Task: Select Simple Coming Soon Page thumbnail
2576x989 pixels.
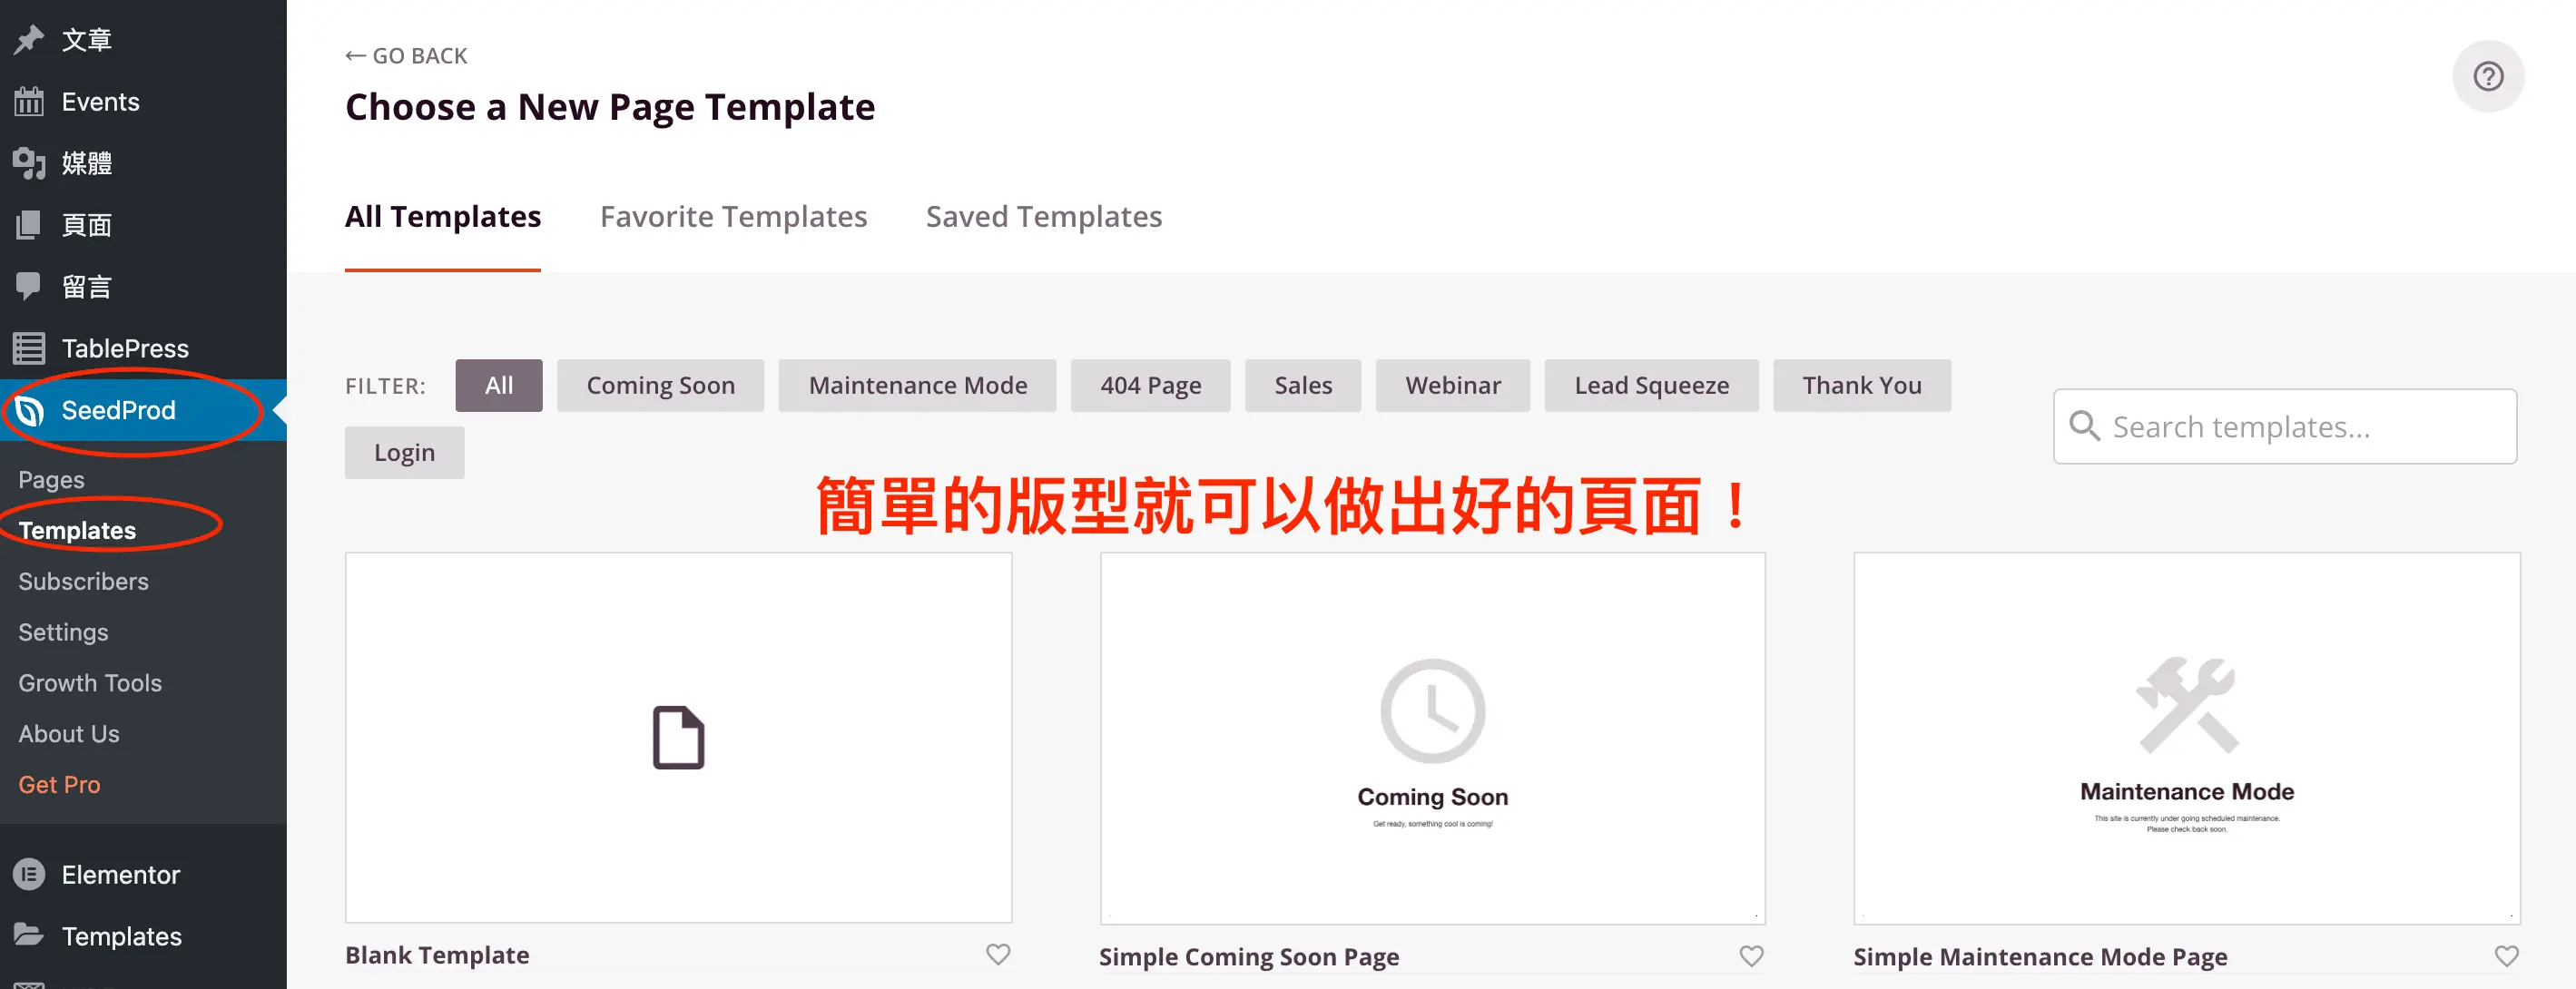Action: tap(1432, 738)
